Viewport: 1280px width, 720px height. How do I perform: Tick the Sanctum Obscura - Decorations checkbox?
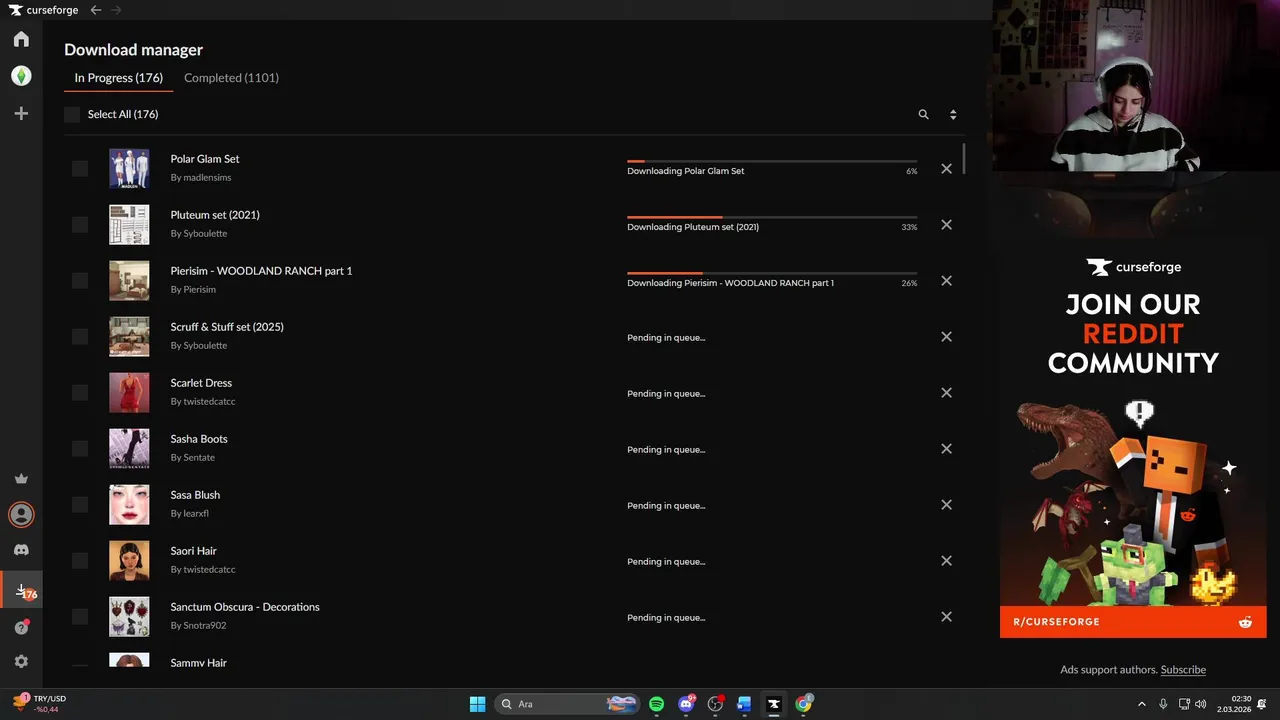pos(80,617)
